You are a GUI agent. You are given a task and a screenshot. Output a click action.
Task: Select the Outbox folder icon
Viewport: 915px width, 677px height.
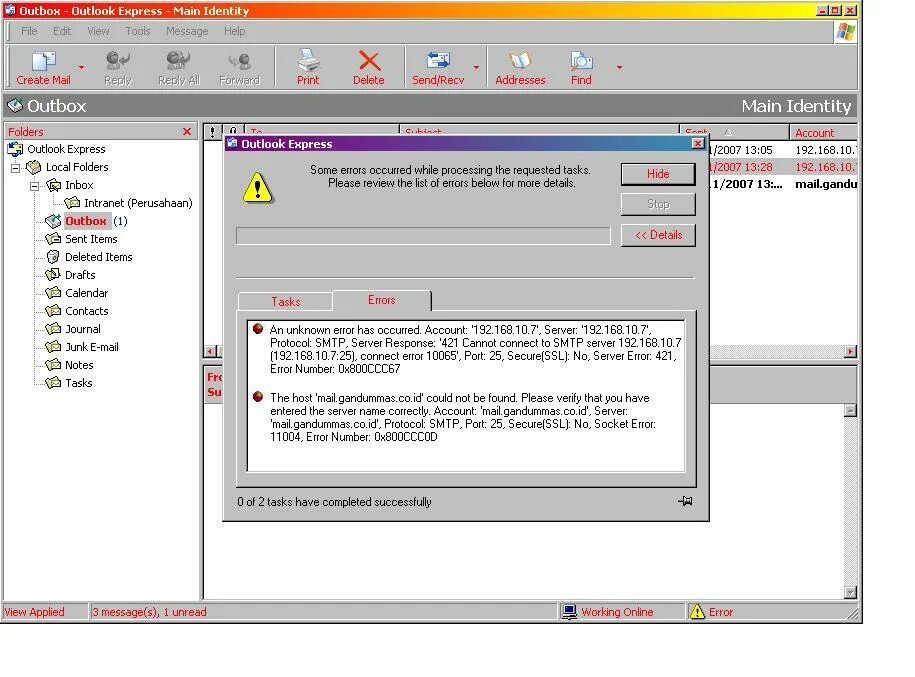(x=53, y=221)
